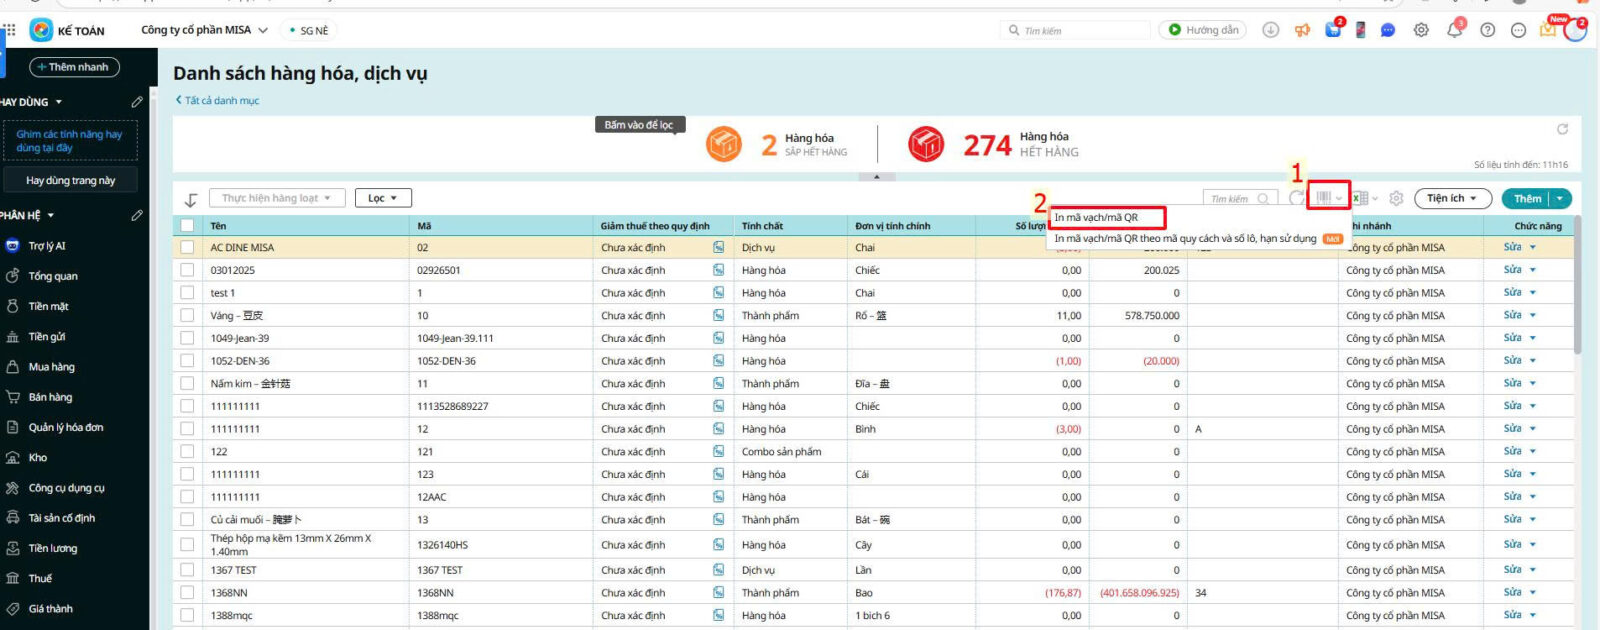The width and height of the screenshot is (1600, 630).
Task: Click the notification bell icon
Action: tap(1454, 30)
